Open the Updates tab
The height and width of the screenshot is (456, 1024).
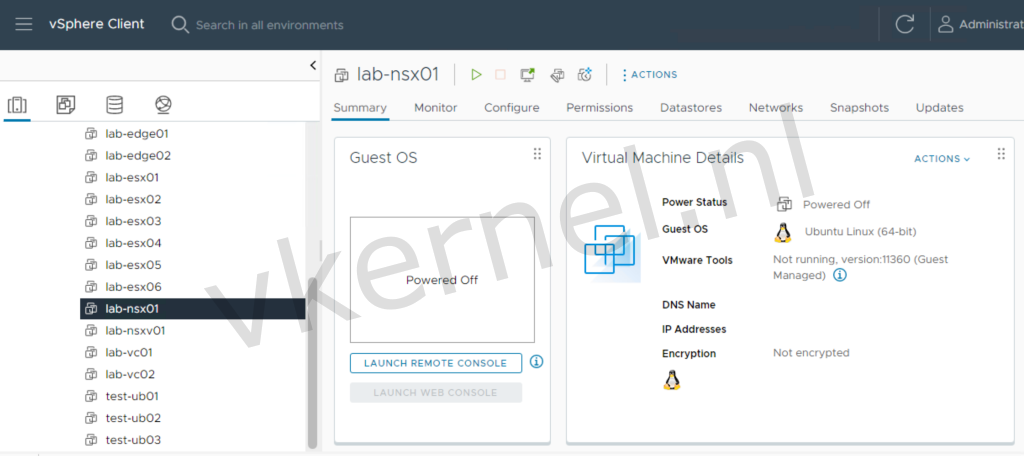tap(939, 108)
